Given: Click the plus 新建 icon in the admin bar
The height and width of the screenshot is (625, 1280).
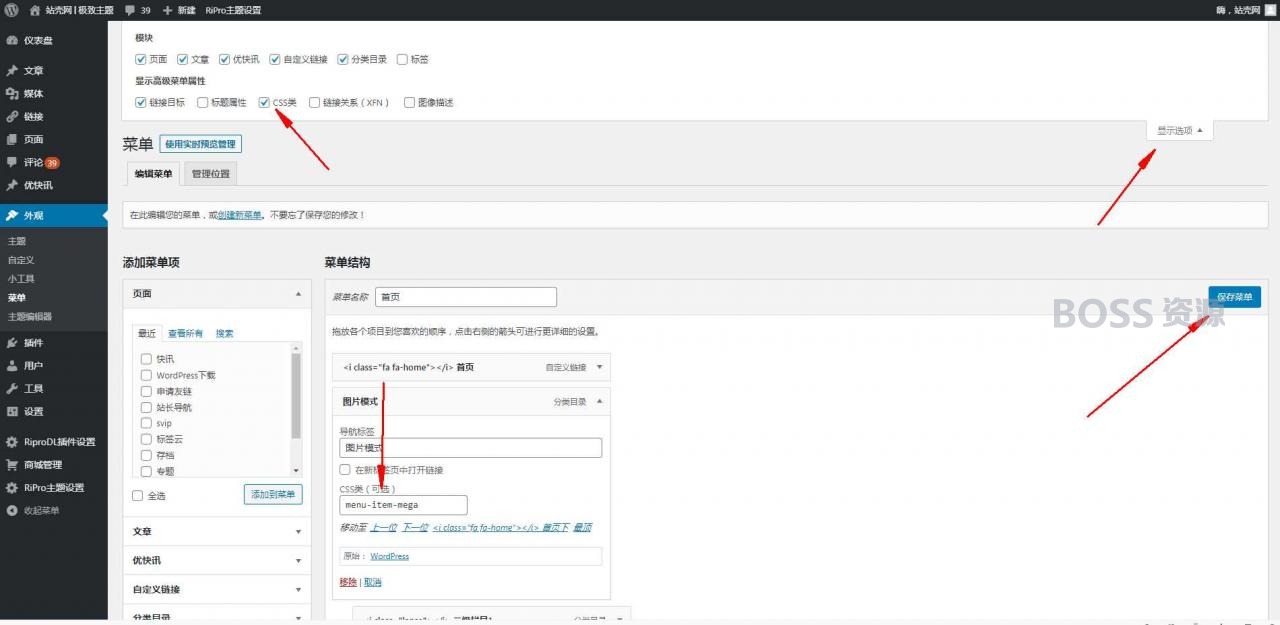Looking at the screenshot, I should click(167, 10).
